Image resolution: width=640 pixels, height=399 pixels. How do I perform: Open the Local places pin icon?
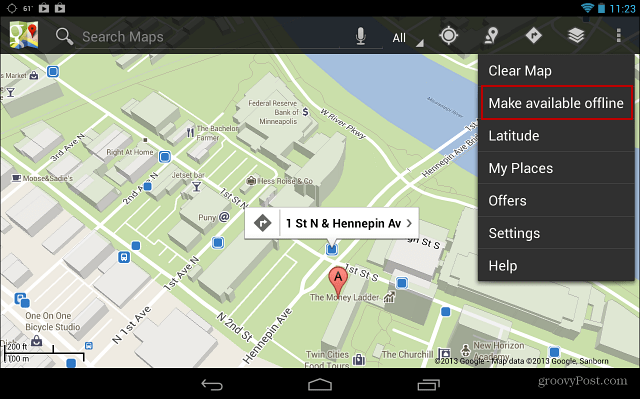[491, 35]
